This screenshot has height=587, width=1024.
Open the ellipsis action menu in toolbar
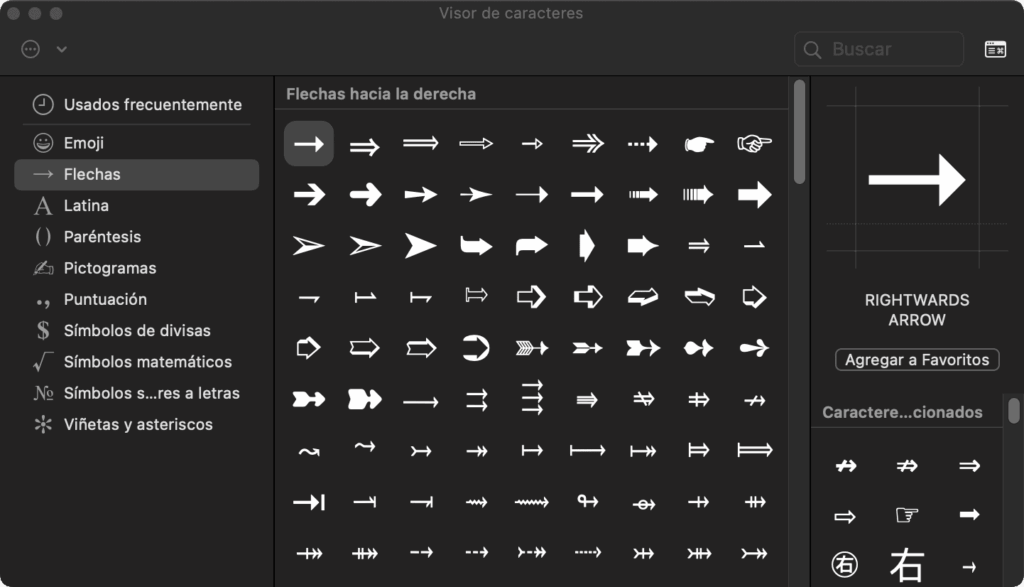tap(31, 49)
